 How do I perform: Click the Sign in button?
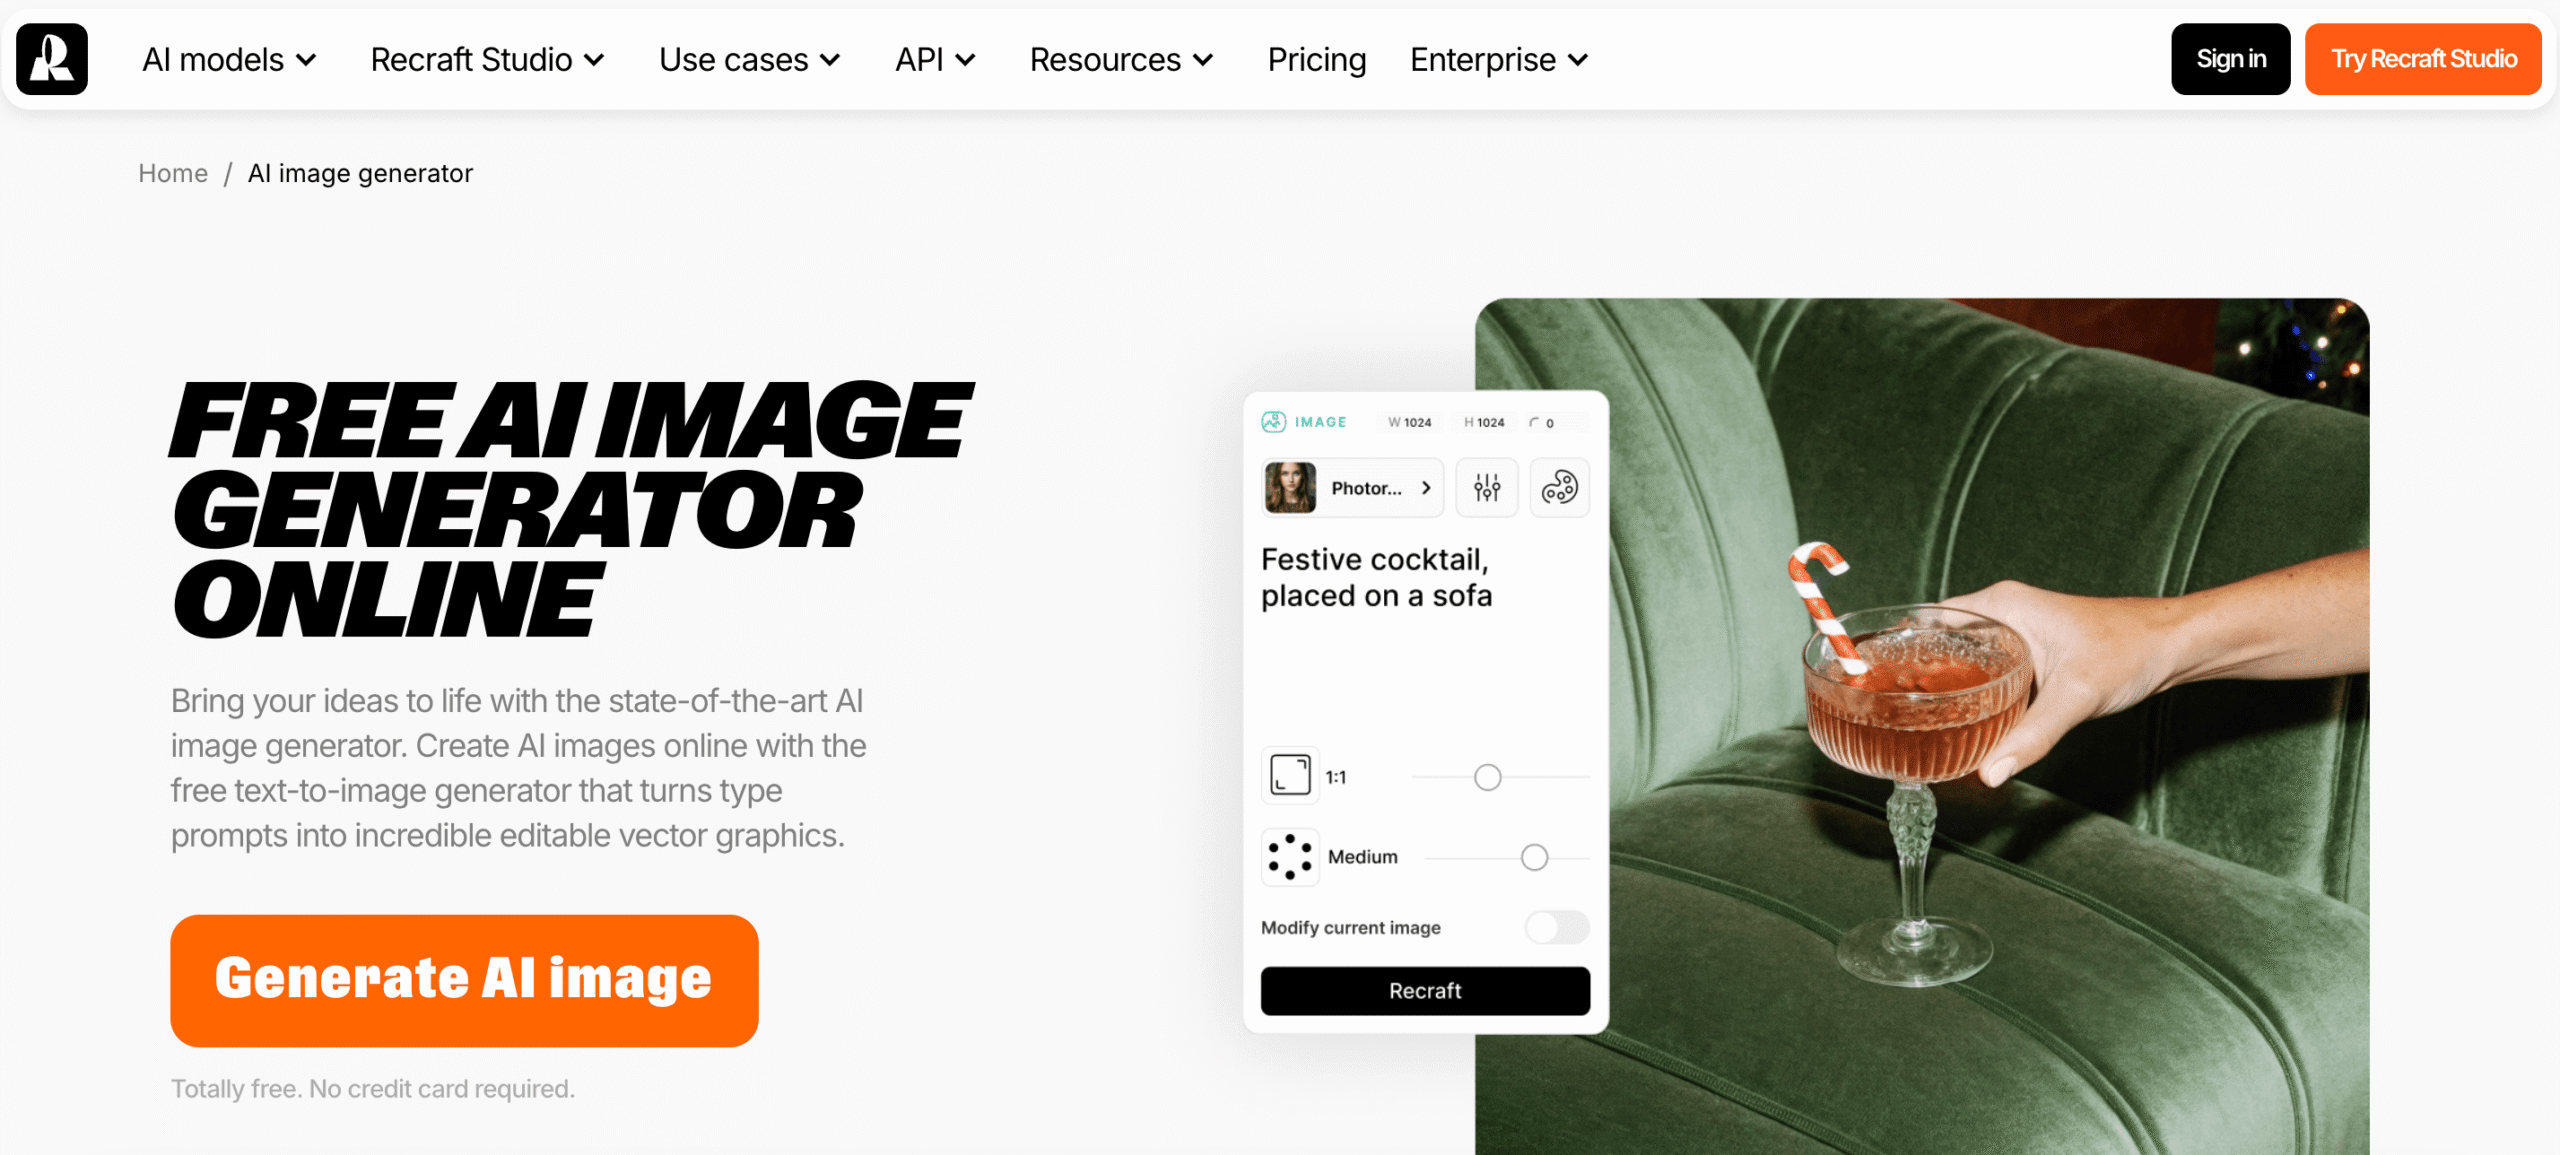point(2231,59)
